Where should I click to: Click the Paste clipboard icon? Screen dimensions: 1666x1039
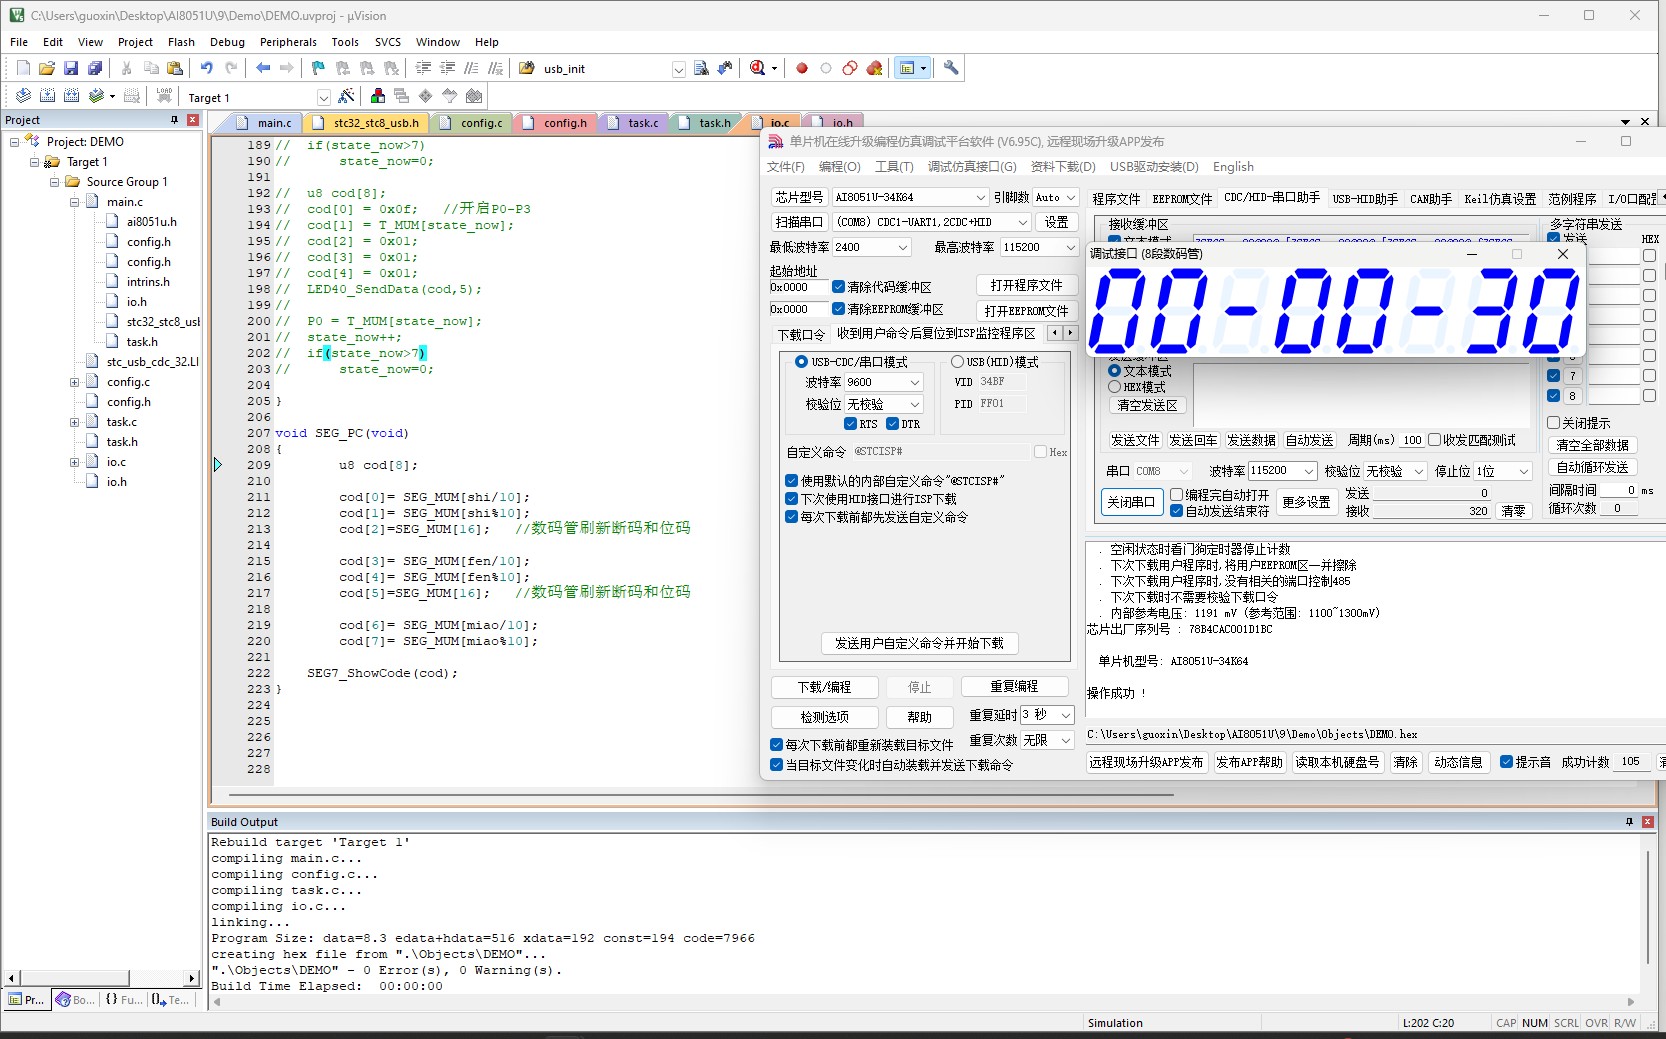[175, 68]
